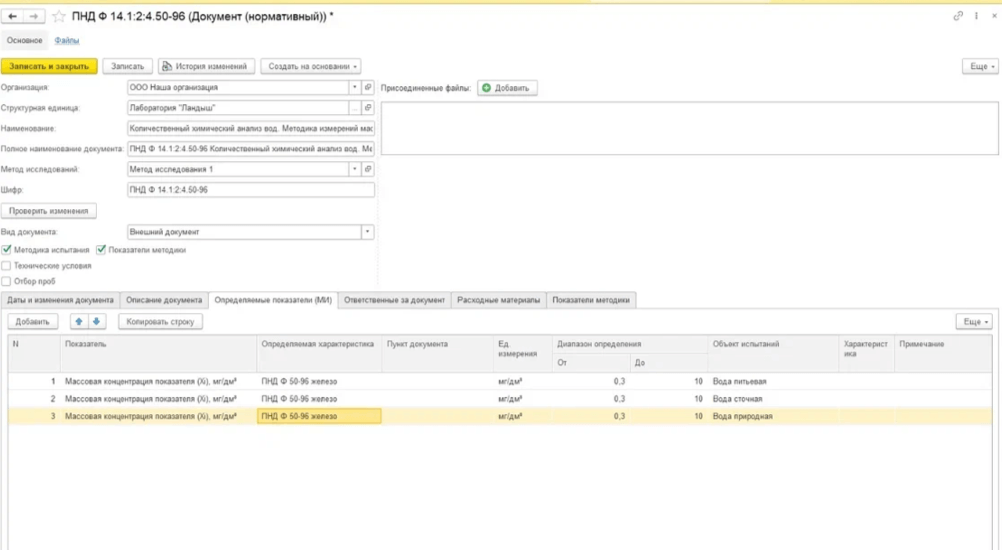Uncheck the Методика испытания checkbox
Viewport: 1002px width, 550px height.
point(7,250)
